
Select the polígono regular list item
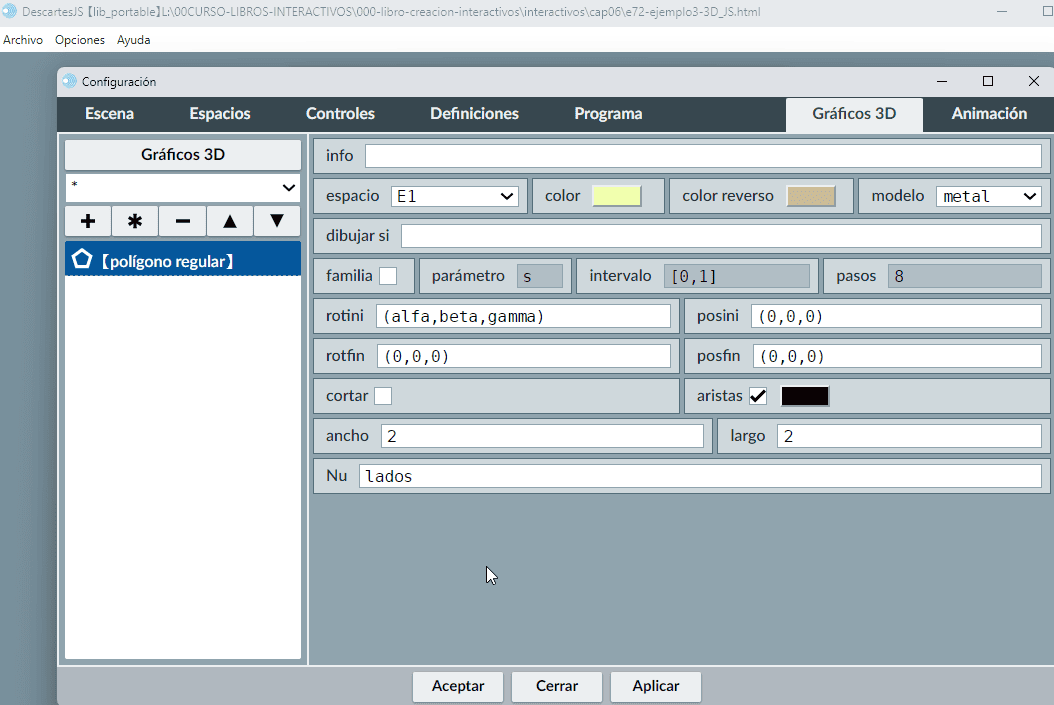[x=183, y=261]
